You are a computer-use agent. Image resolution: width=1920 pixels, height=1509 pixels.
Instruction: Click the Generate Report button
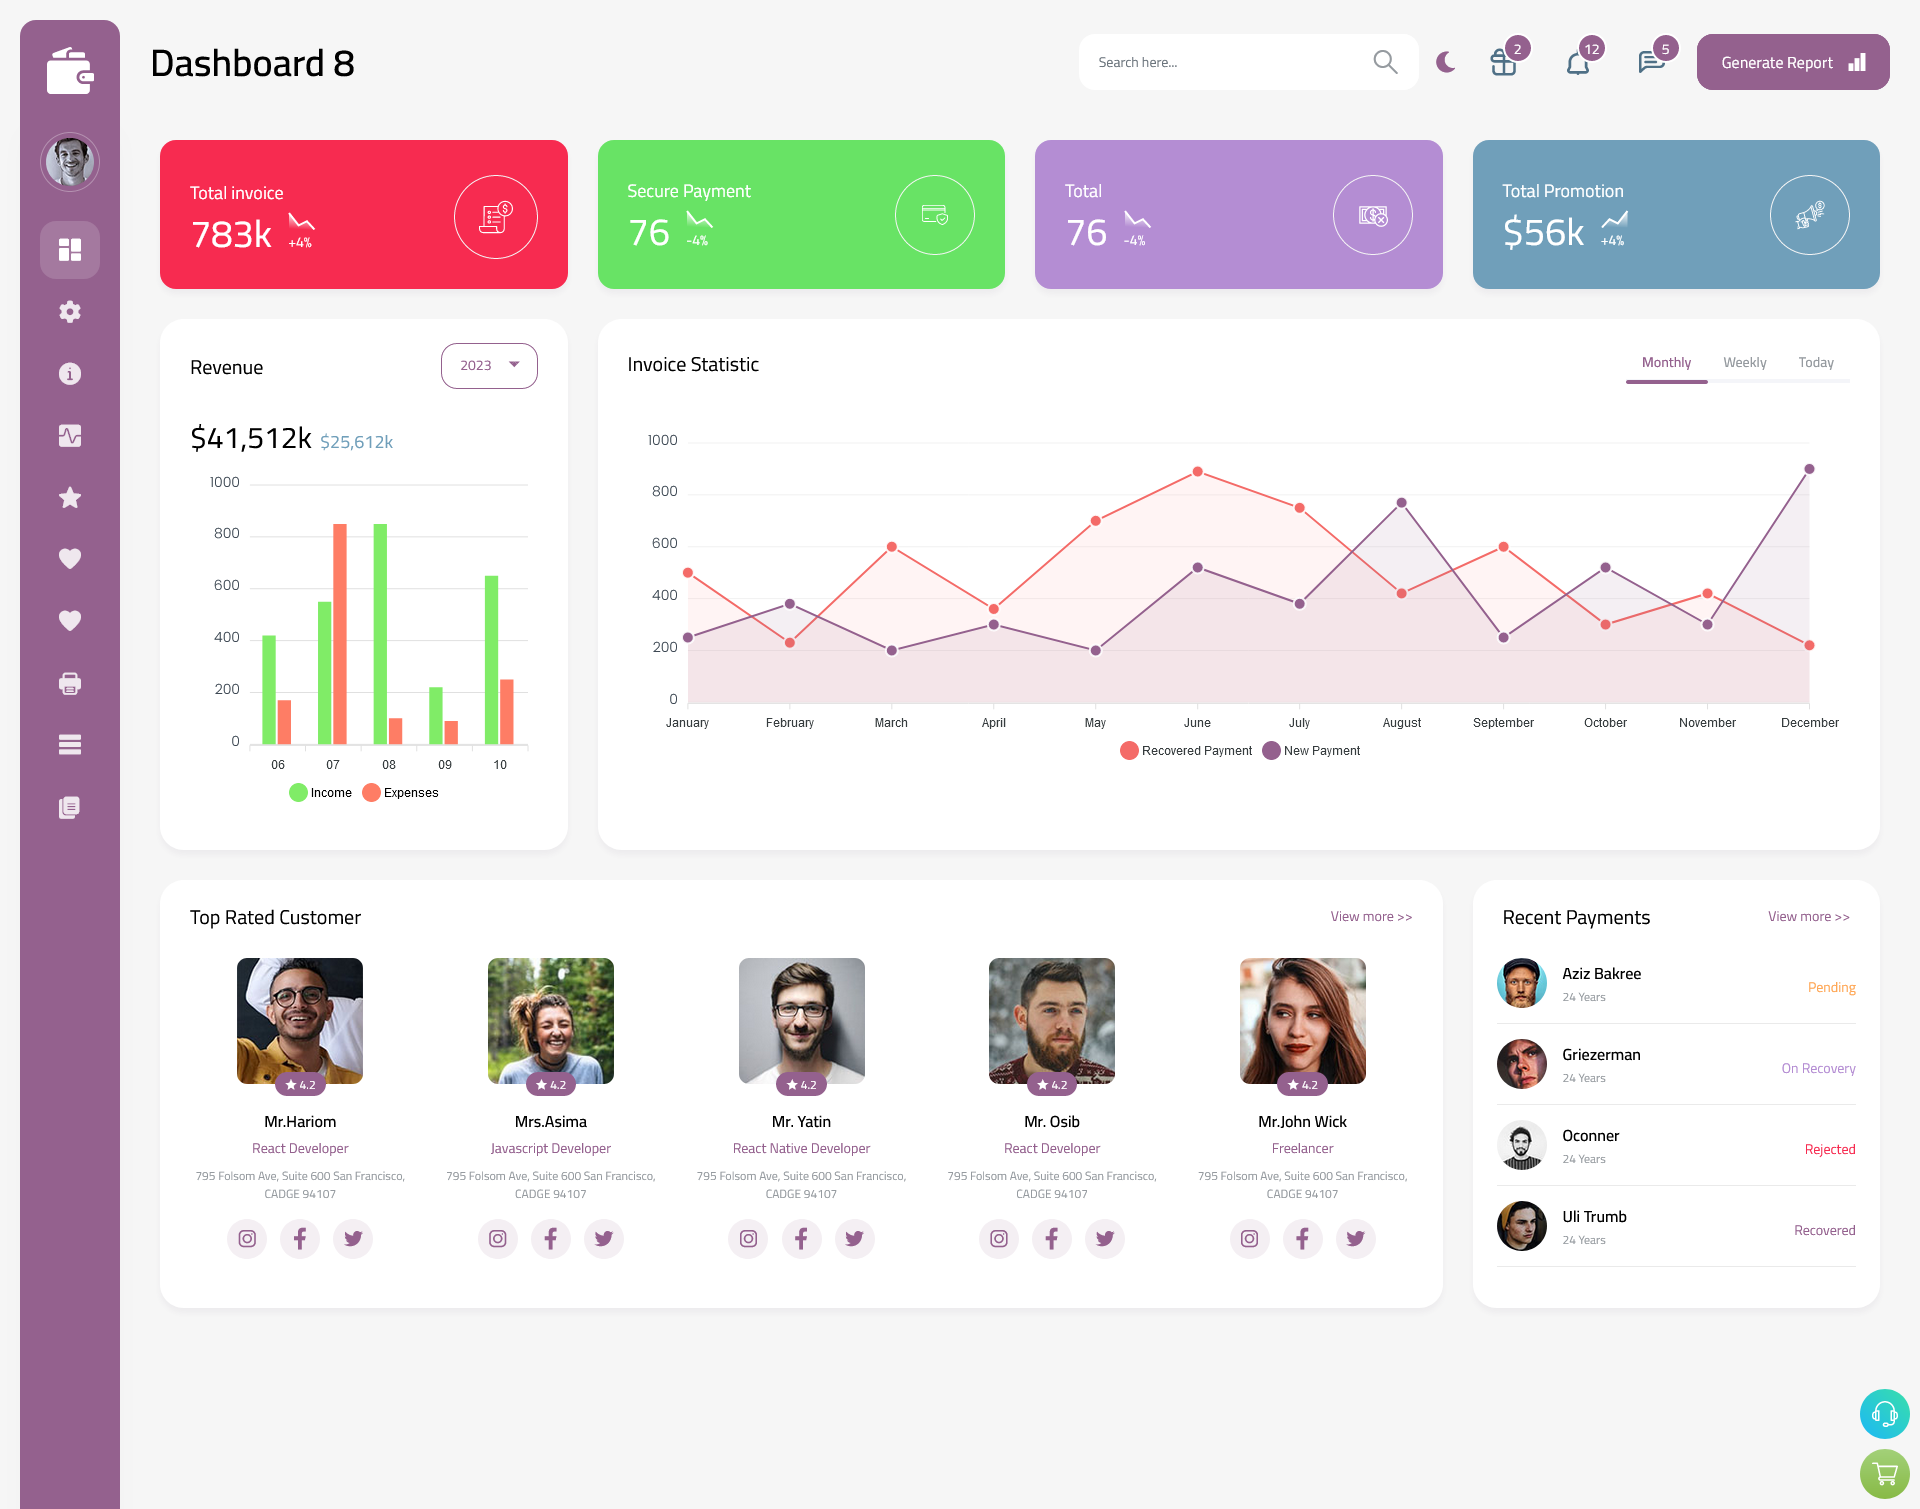[x=1791, y=62]
